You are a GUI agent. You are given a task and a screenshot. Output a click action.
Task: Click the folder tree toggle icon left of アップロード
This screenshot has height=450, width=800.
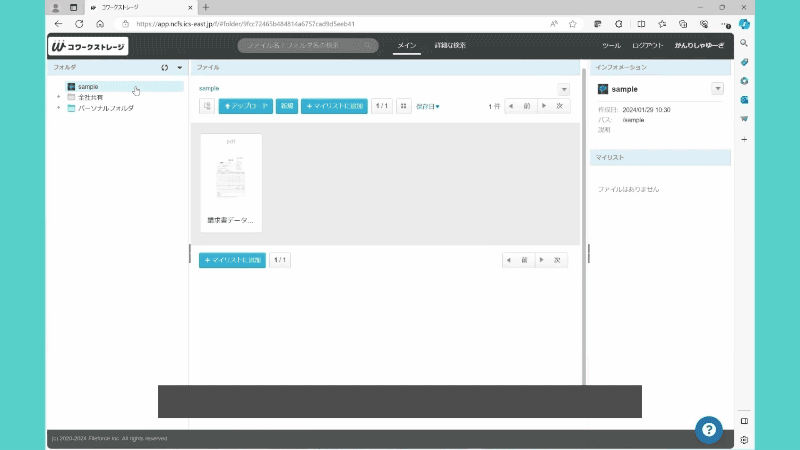coord(207,106)
